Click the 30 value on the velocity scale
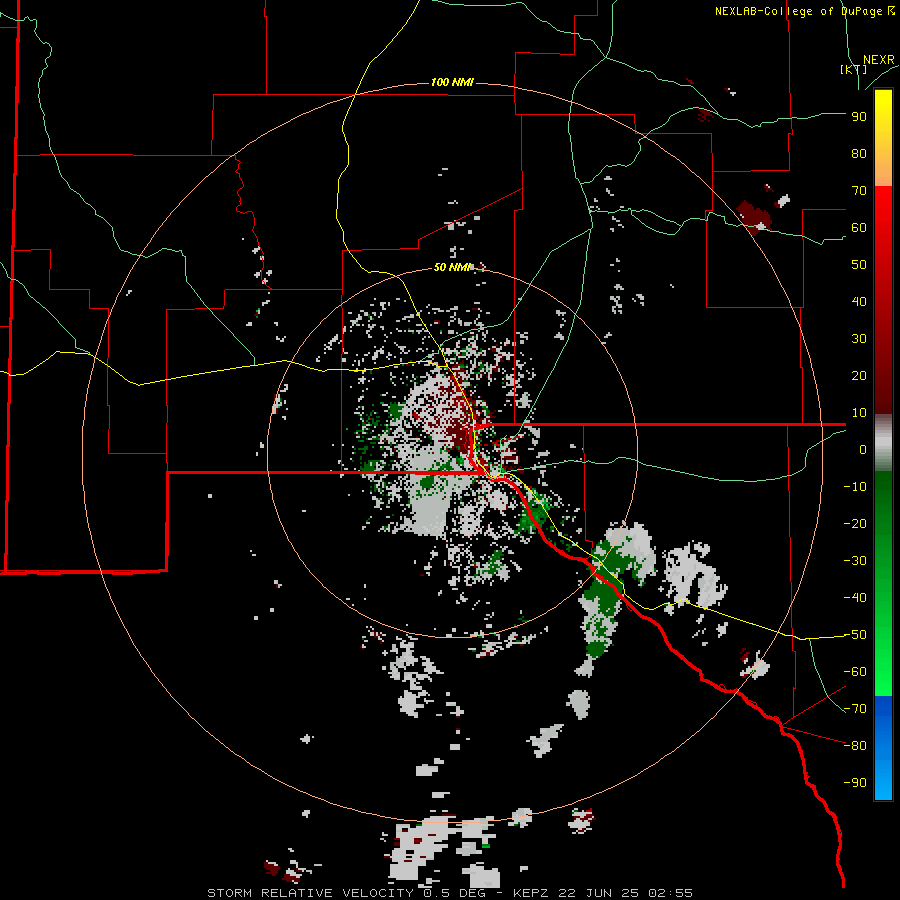This screenshot has width=900, height=900. (859, 339)
